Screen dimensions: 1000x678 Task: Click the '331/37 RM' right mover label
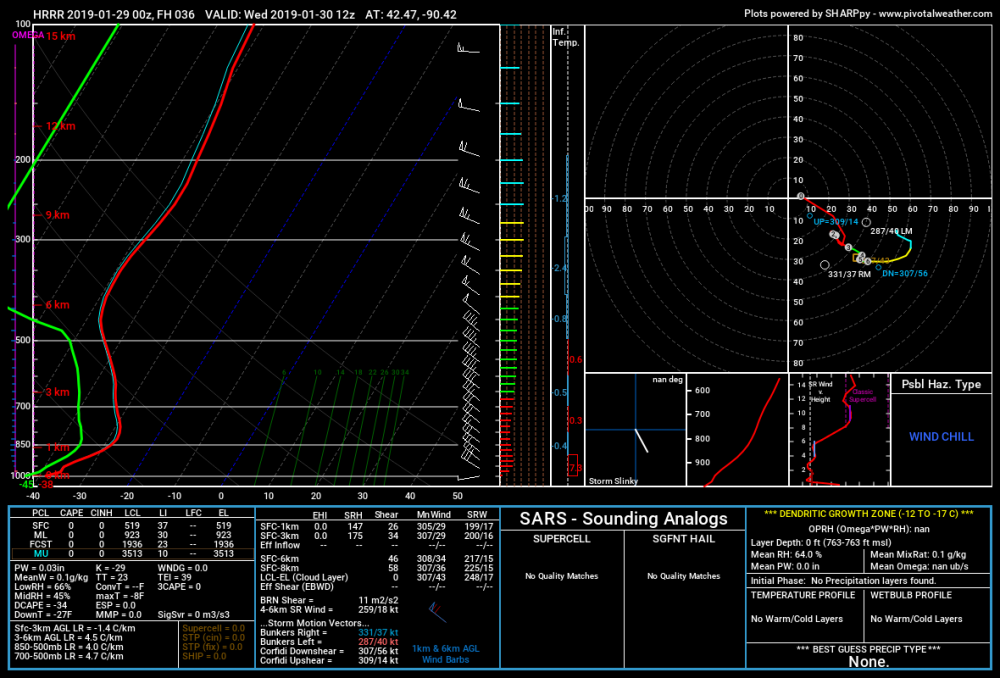point(849,274)
